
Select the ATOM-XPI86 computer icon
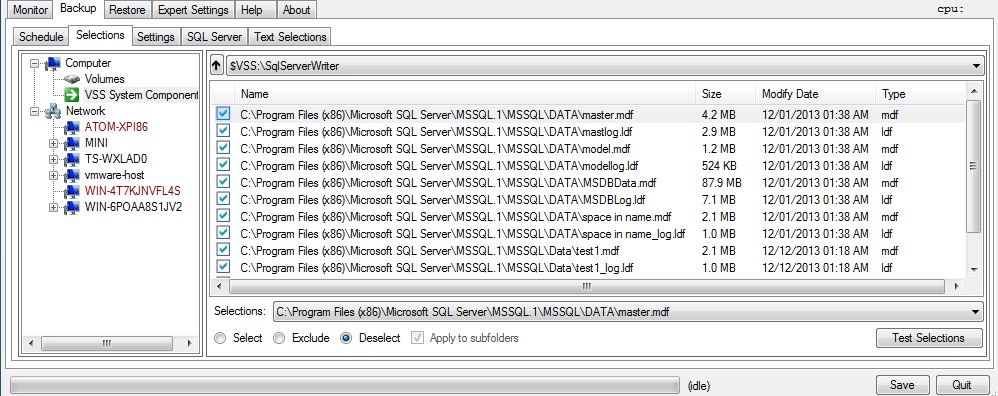coord(72,127)
